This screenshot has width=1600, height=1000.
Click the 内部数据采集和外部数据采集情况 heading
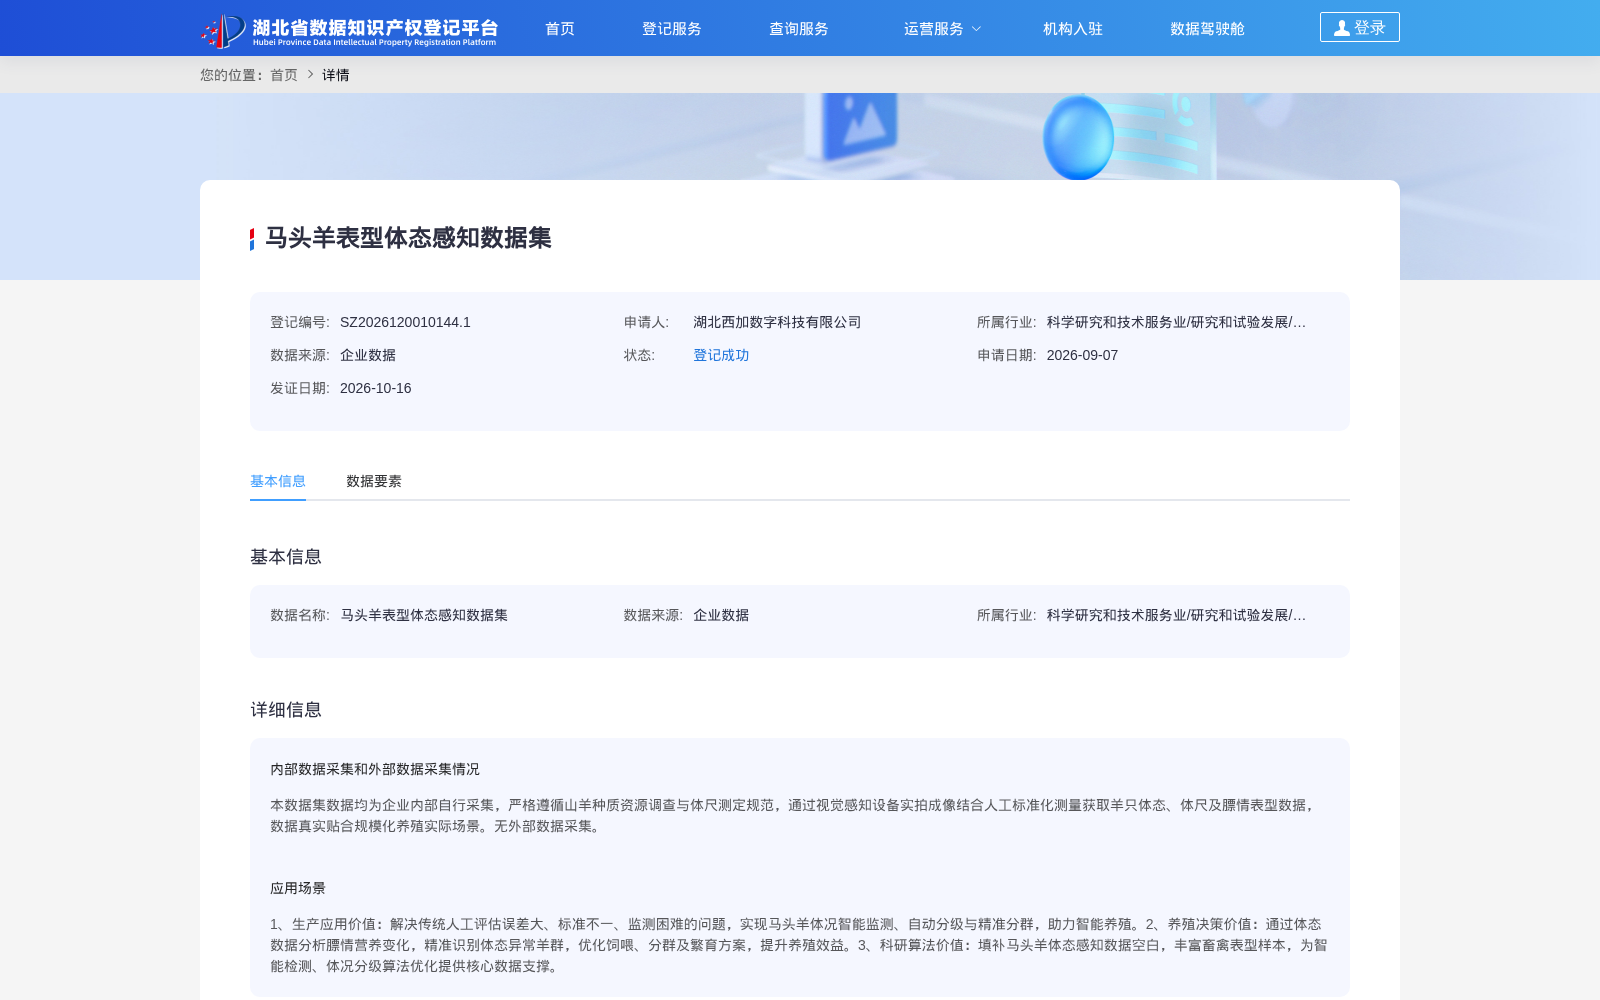pyautogui.click(x=375, y=769)
